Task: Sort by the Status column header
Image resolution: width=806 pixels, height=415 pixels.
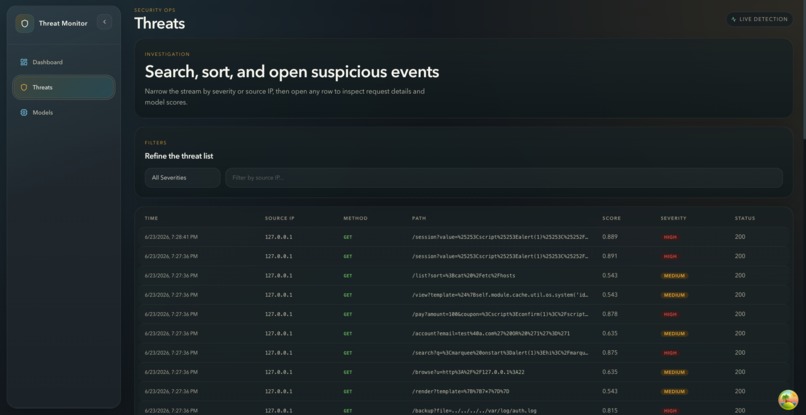Action: click(x=745, y=218)
